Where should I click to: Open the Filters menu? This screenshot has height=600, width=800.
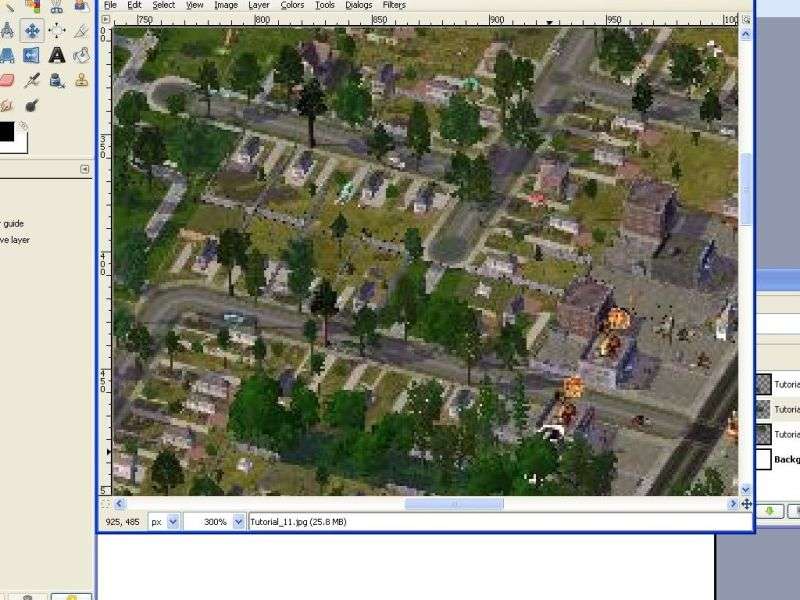click(394, 5)
